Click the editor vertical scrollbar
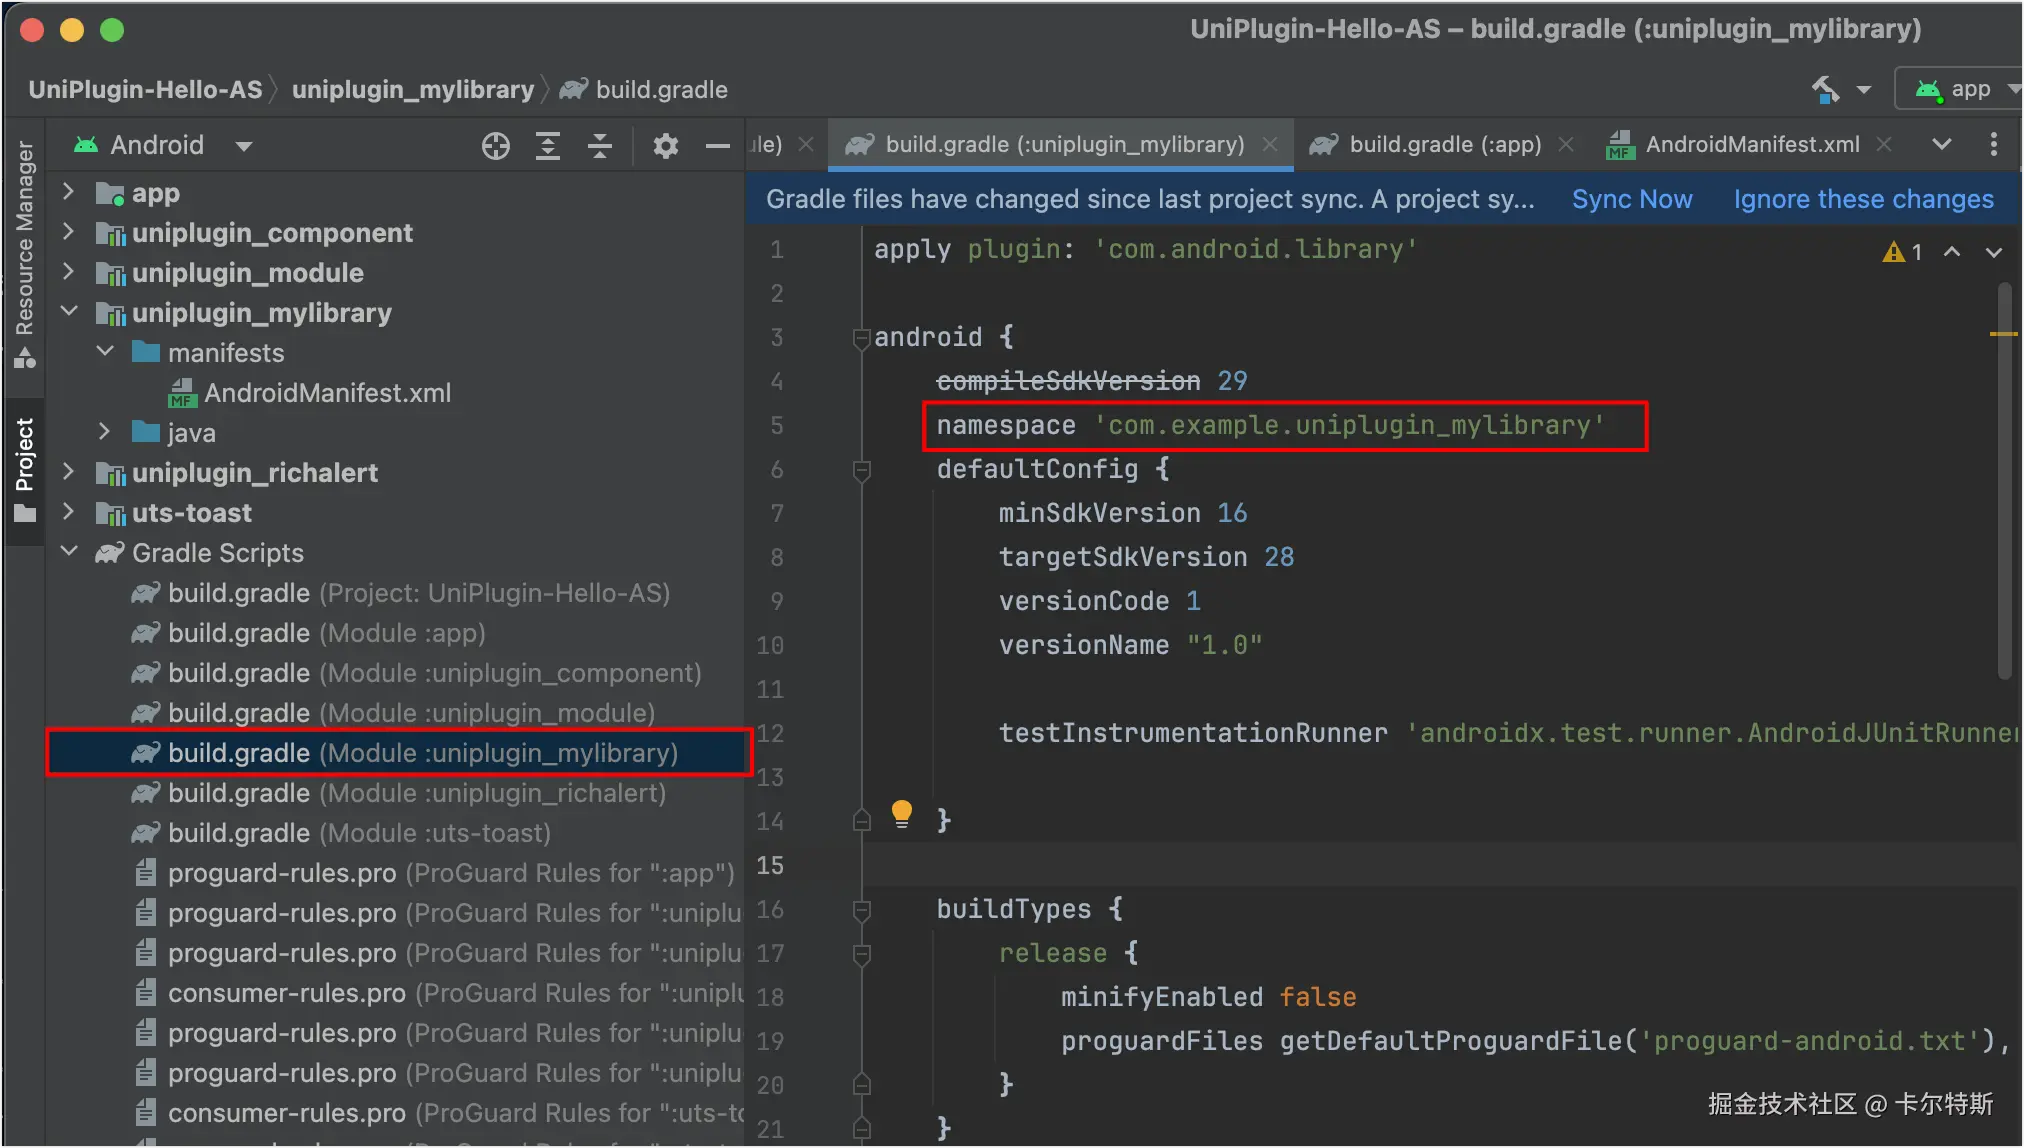This screenshot has width=2024, height=1148. point(2004,480)
